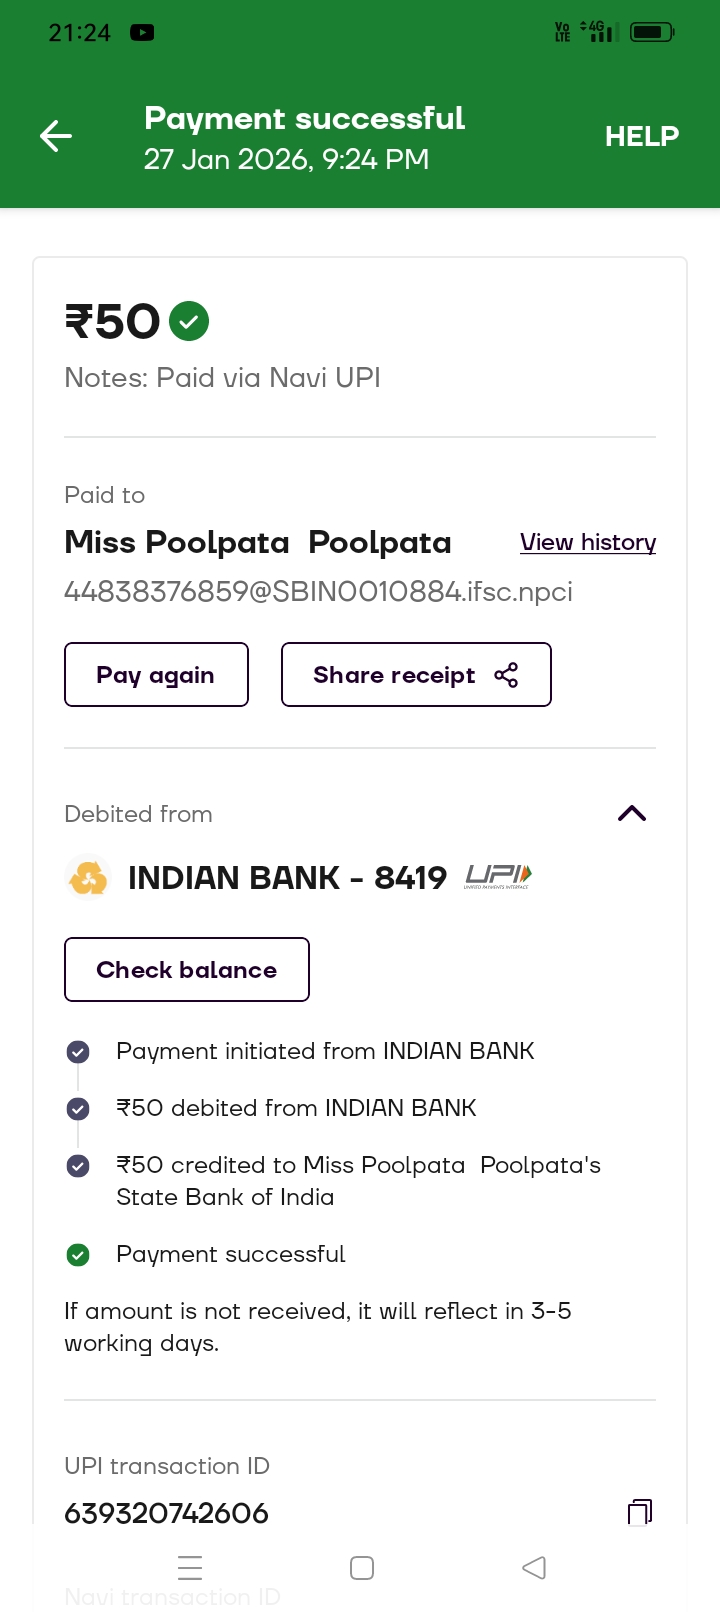Copy the UPI transaction ID
Viewport: 720px width, 1612px height.
click(x=639, y=1511)
